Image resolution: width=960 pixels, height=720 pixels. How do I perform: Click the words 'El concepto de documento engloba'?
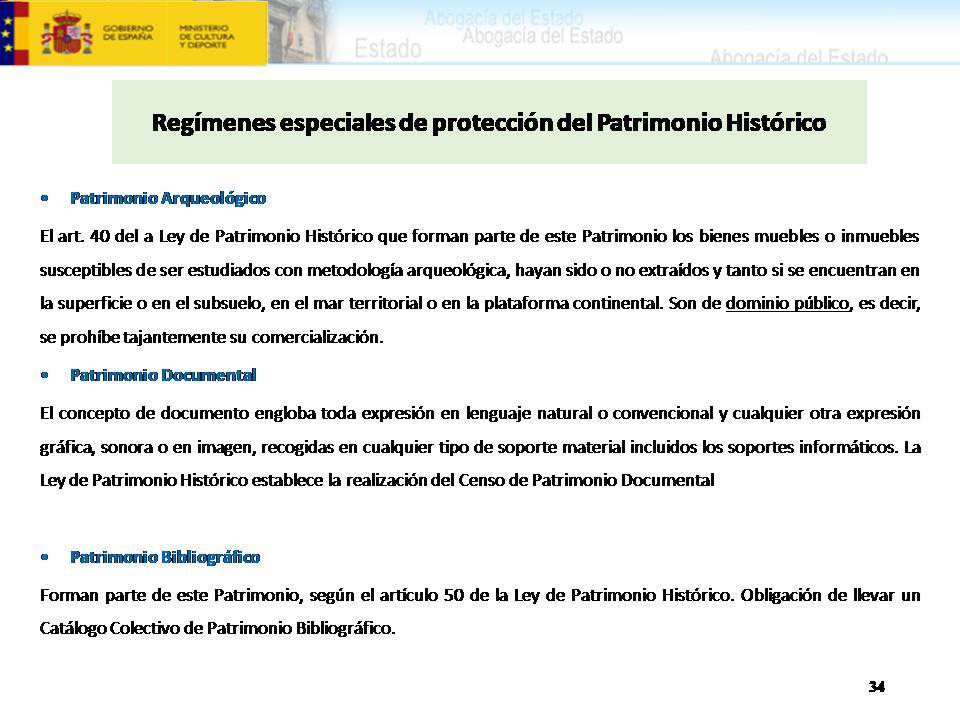click(178, 413)
